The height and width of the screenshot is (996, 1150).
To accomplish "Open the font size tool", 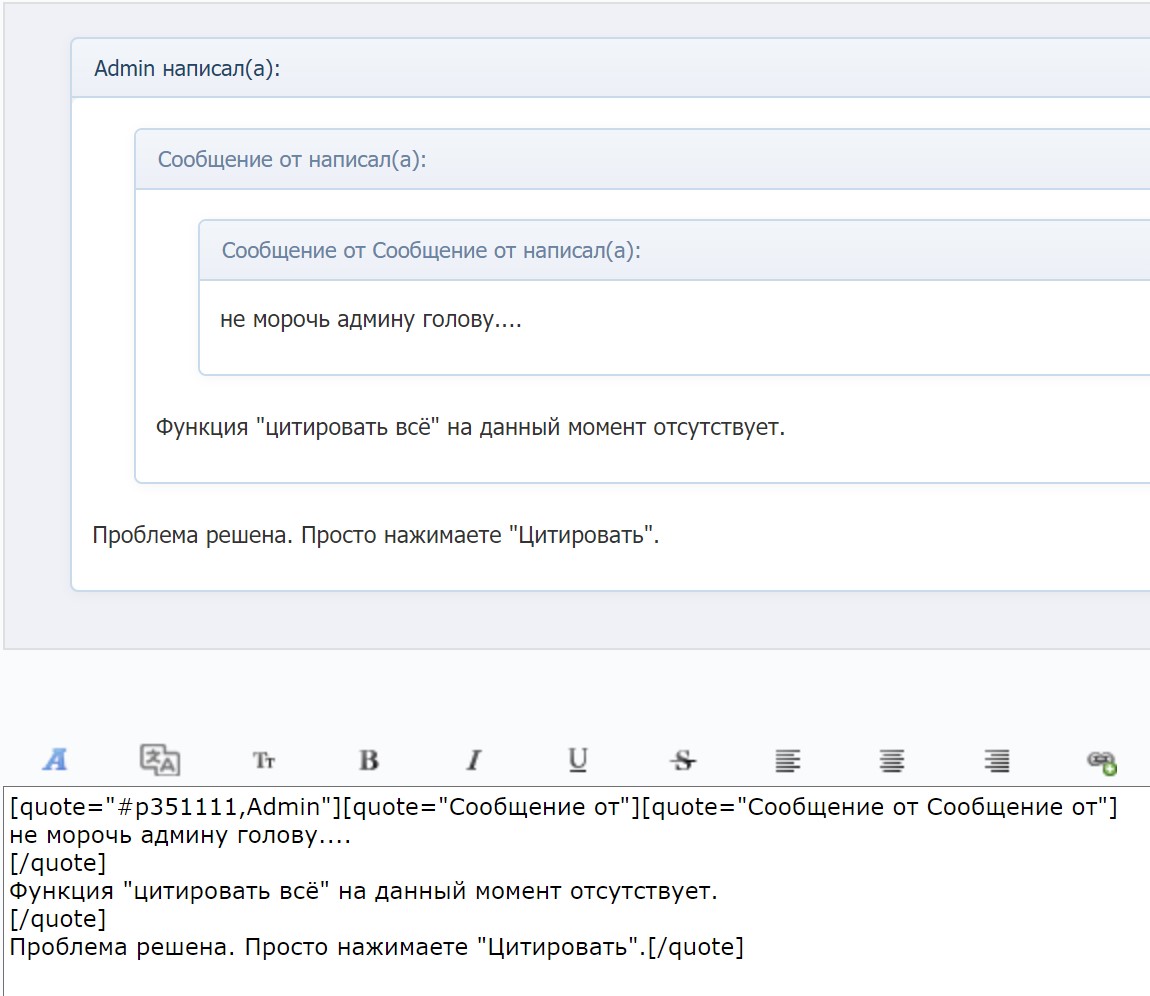I will pos(264,761).
